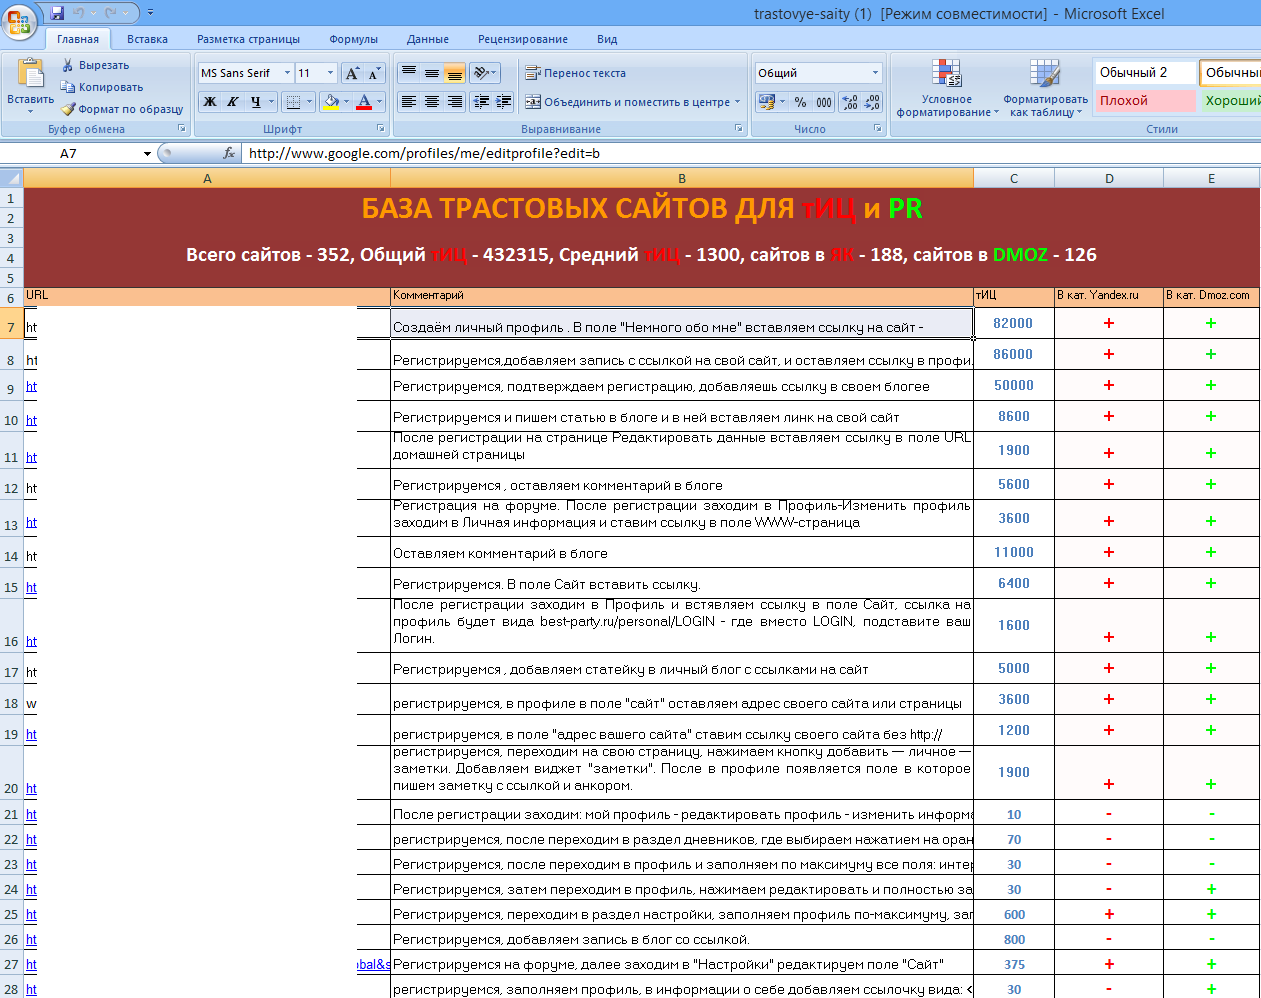The height and width of the screenshot is (998, 1261).
Task: Select the cell with тИЦ value 82000
Action: click(x=1013, y=323)
